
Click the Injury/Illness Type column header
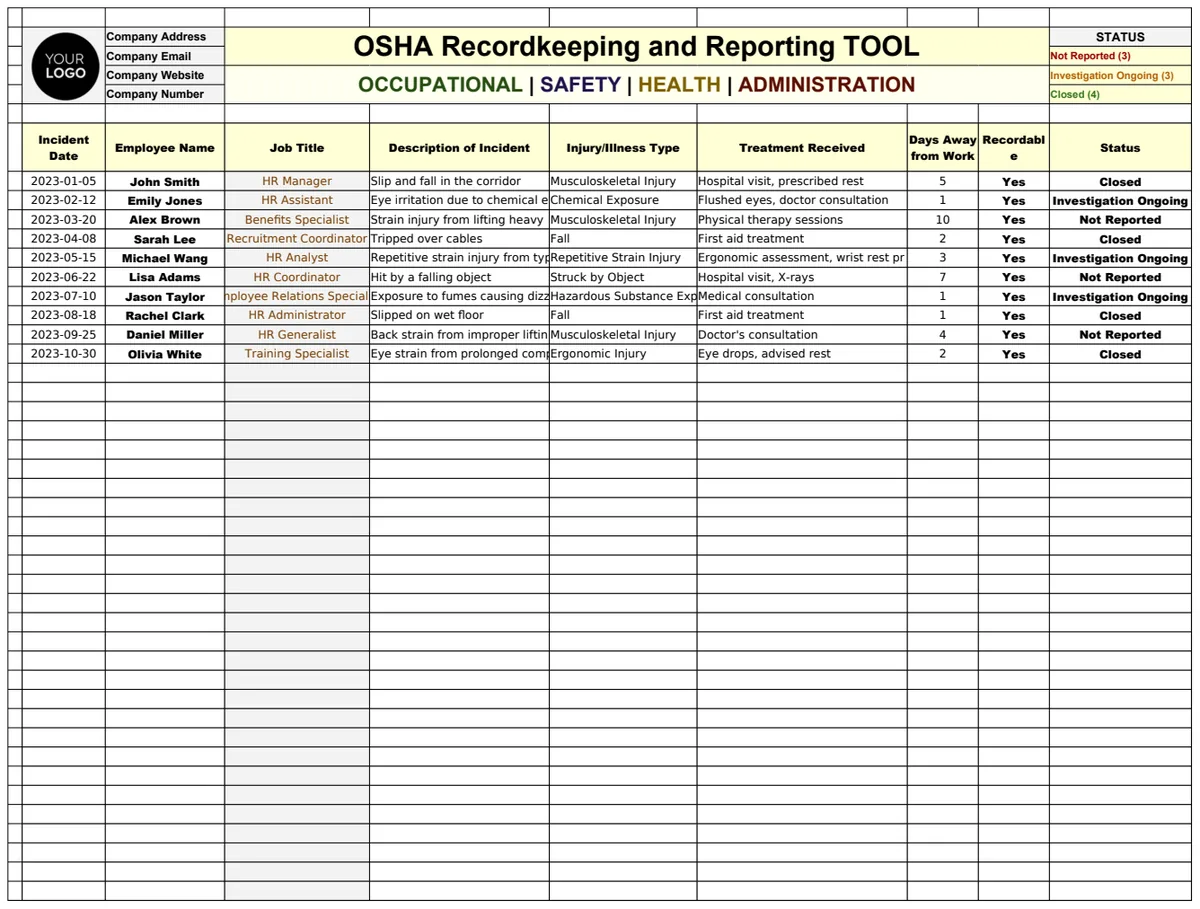coord(623,148)
